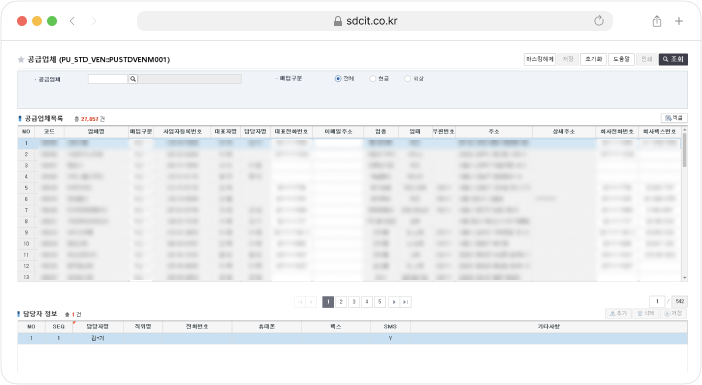Click the 회사전화번호 column header

617,132
